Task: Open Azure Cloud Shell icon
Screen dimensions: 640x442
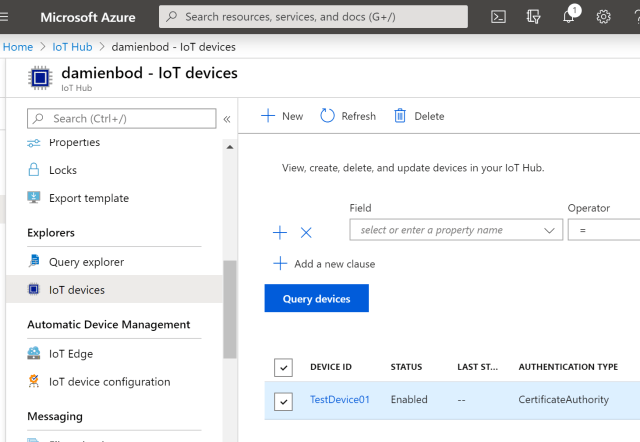Action: [x=498, y=17]
